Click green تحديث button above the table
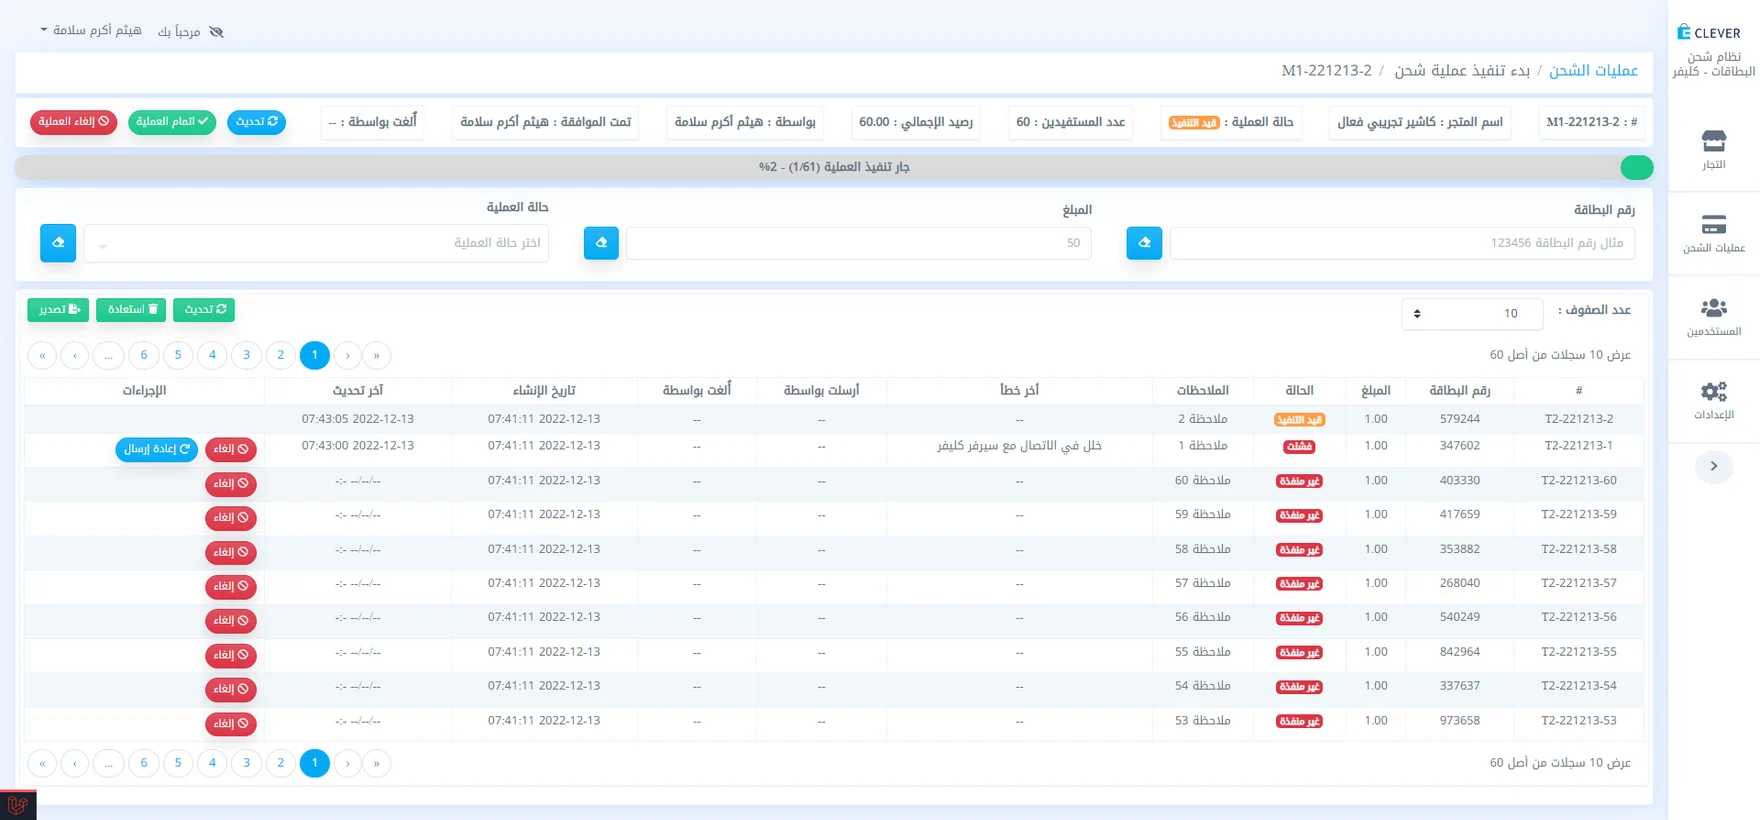 point(204,310)
